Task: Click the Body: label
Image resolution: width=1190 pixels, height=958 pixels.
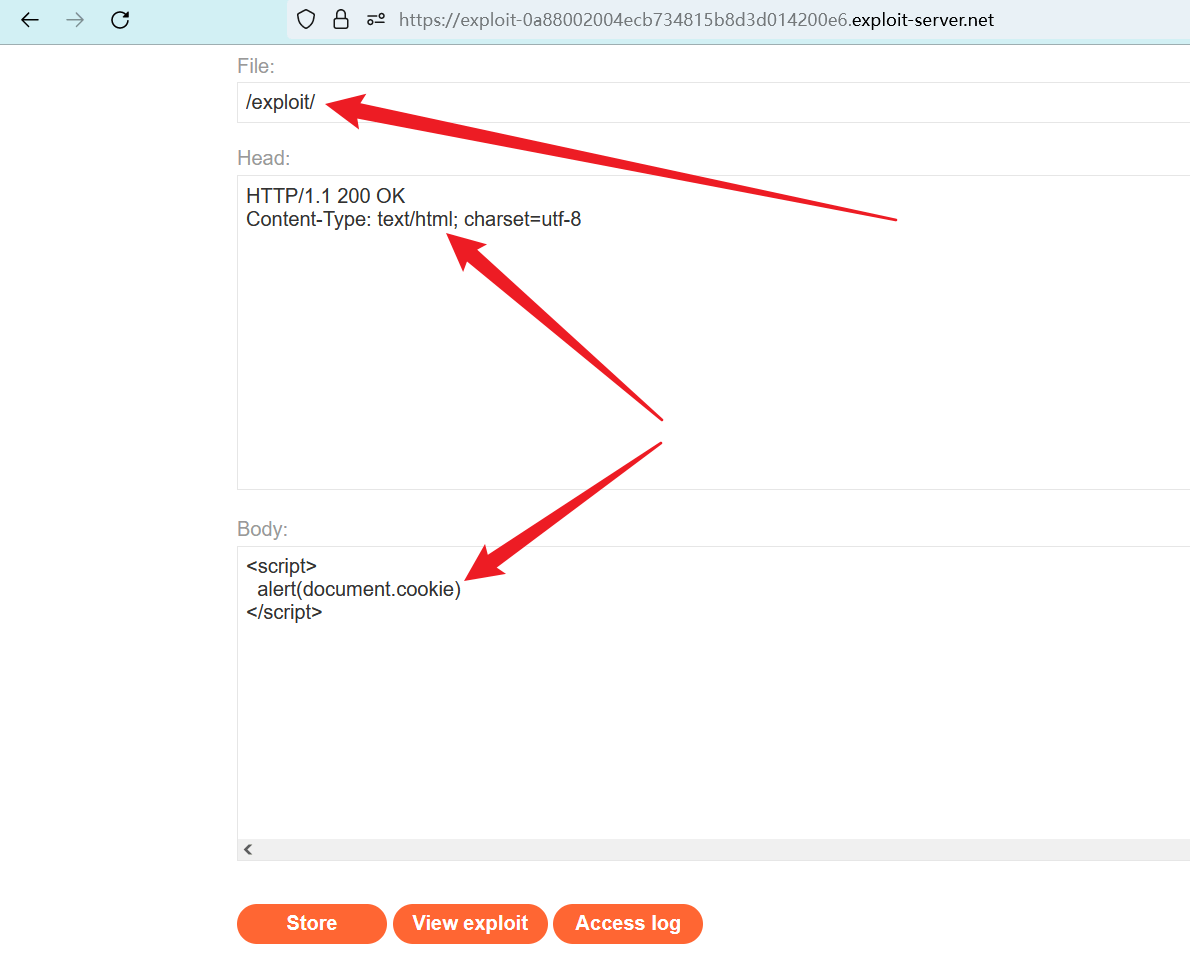Action: [263, 529]
